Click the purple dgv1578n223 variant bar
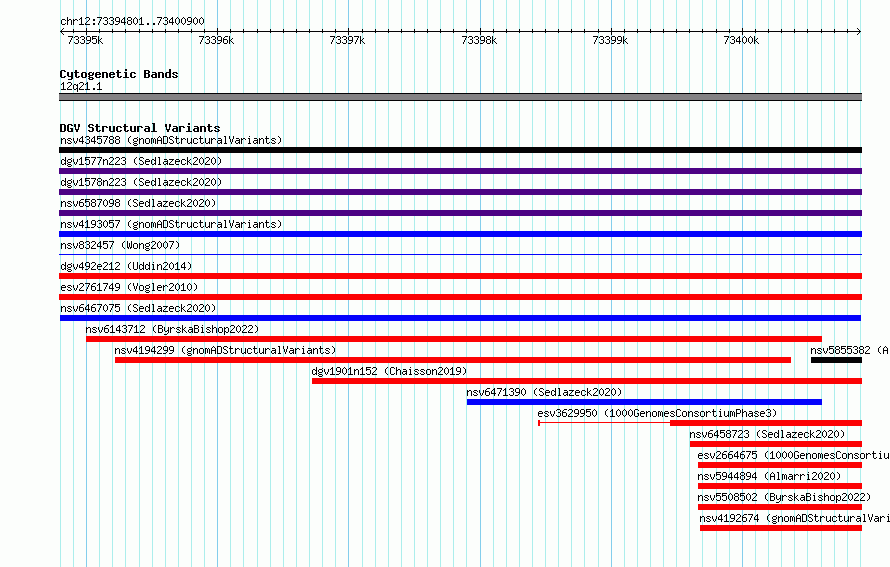 pyautogui.click(x=460, y=192)
